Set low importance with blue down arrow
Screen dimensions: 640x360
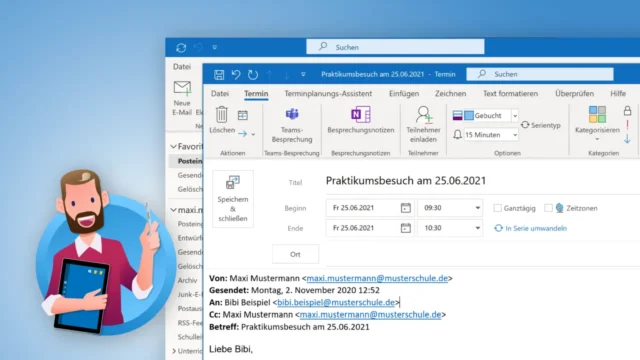[627, 139]
